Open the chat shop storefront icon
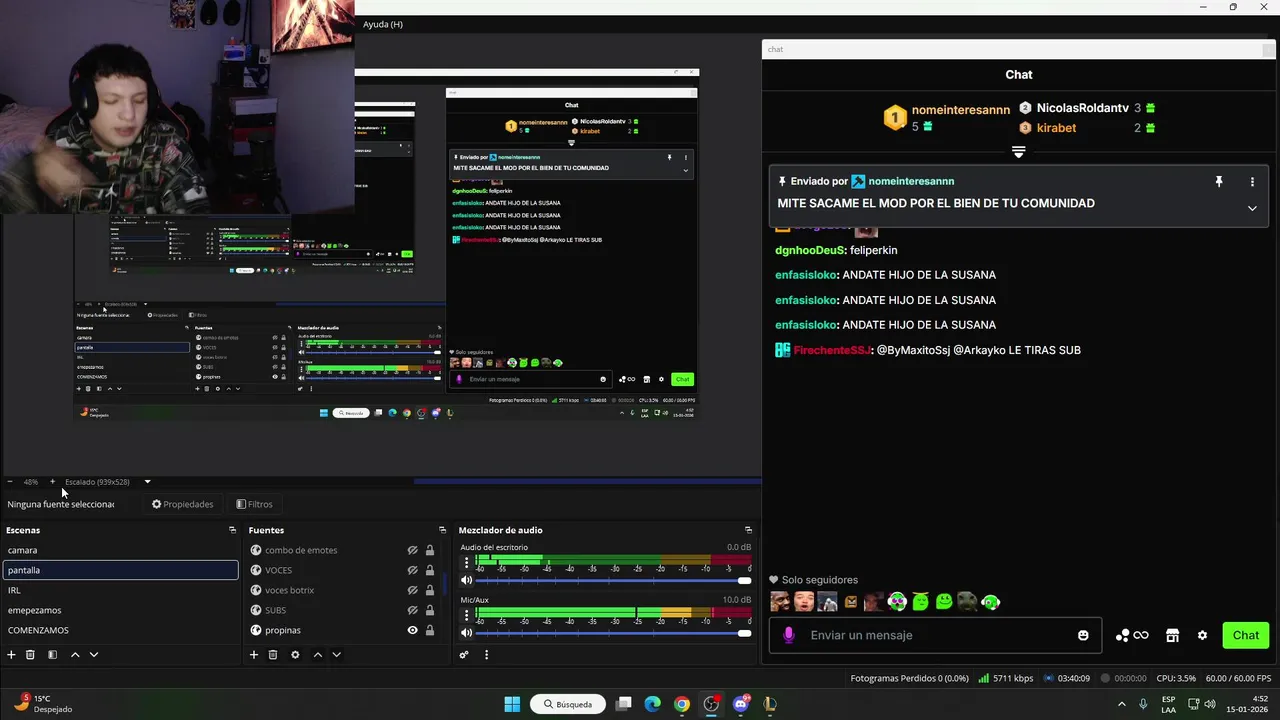 (x=1172, y=635)
